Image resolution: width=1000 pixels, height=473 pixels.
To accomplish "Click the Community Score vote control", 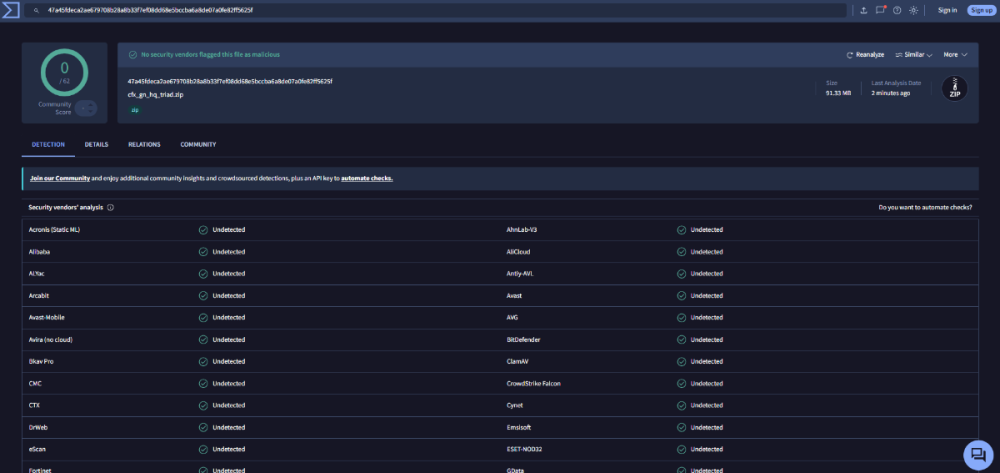I will point(85,108).
